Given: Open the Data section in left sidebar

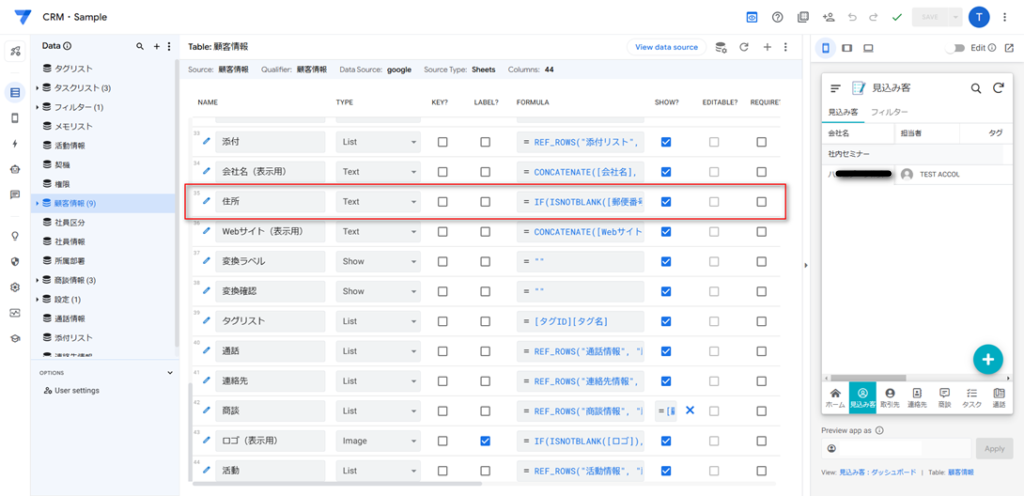Looking at the screenshot, I should (15, 93).
